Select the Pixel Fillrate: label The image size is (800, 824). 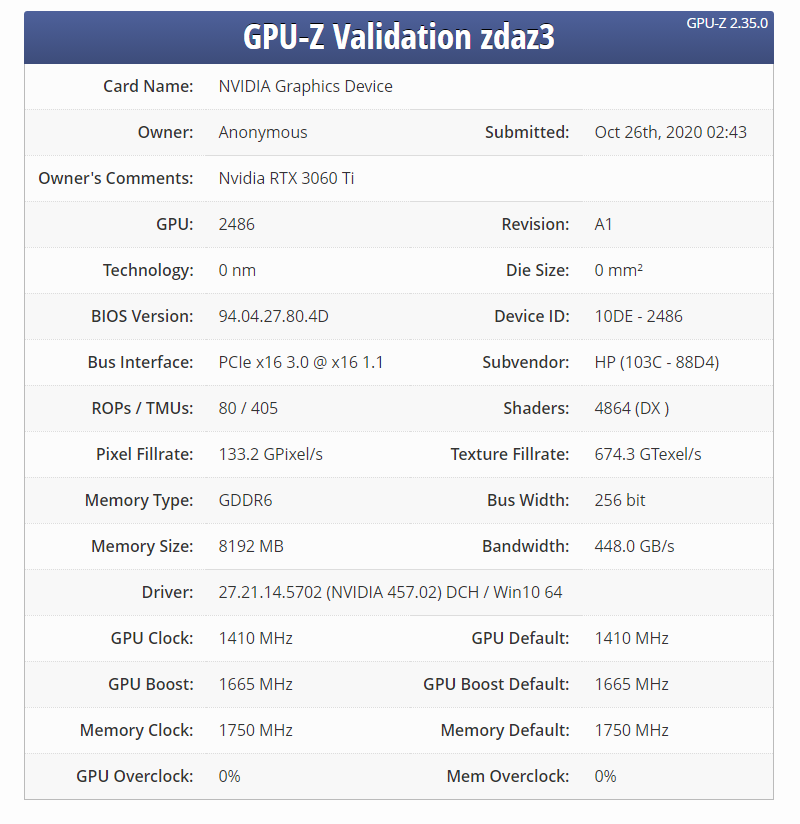click(x=145, y=454)
